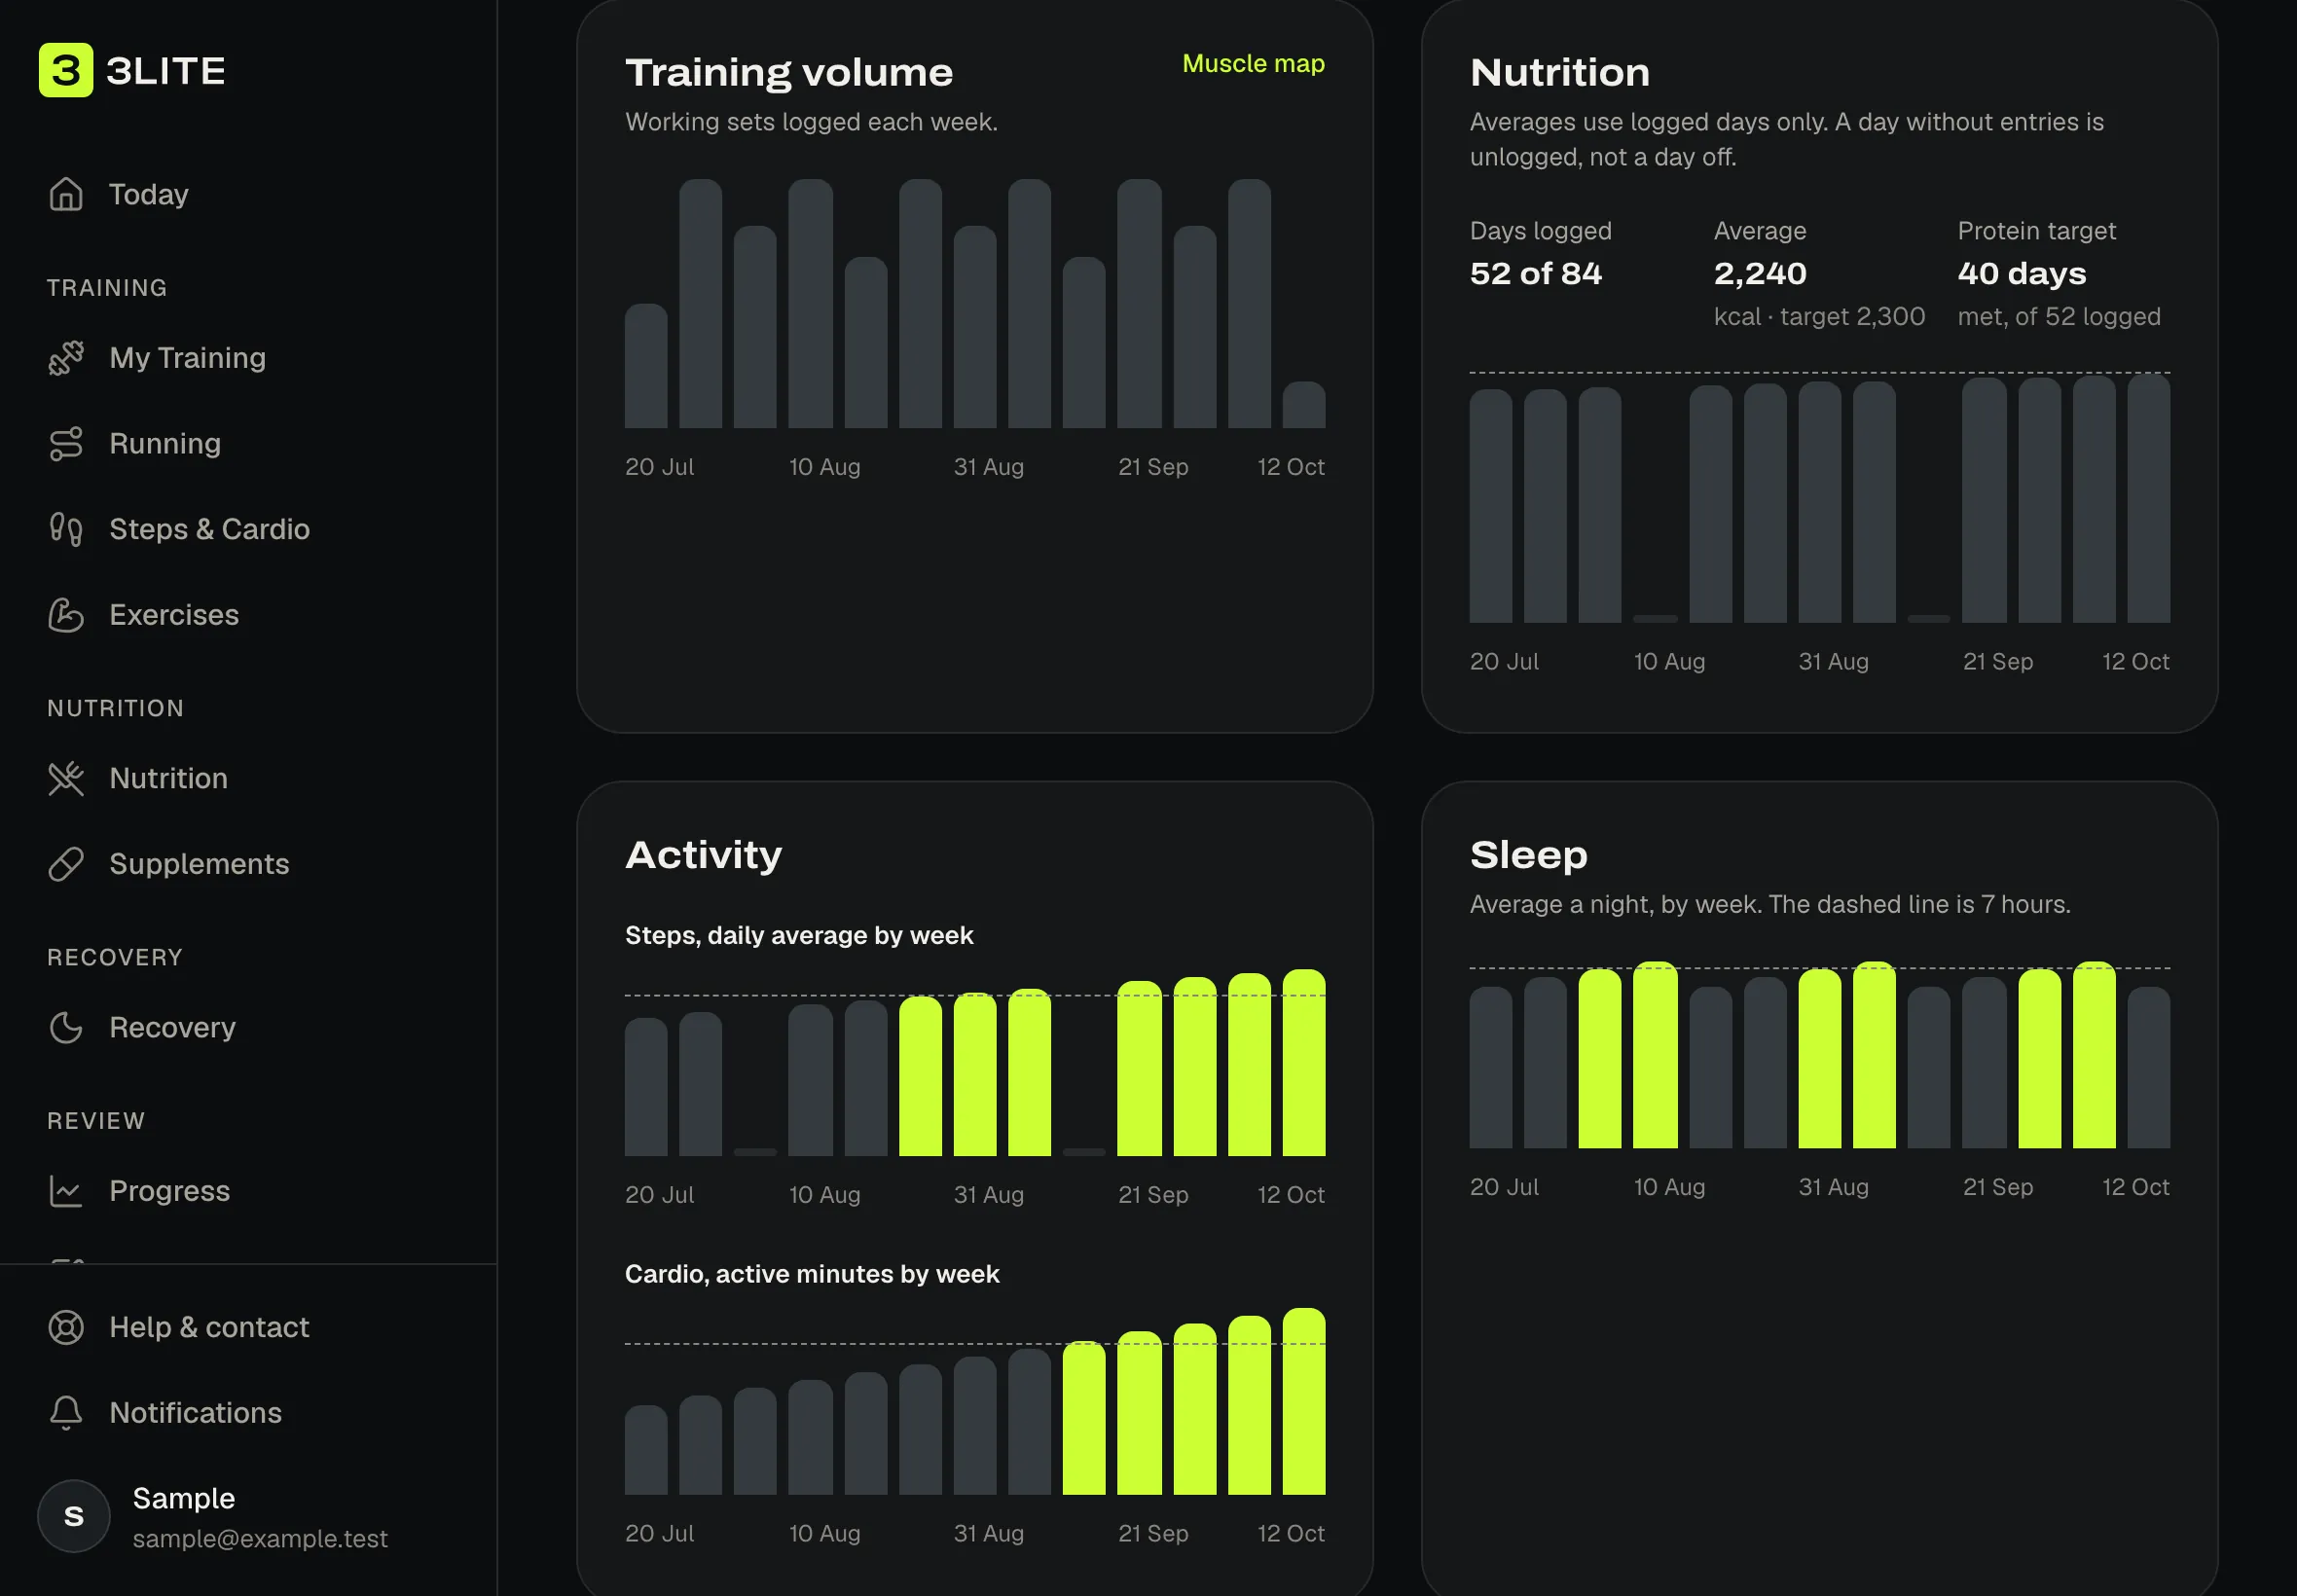Click the 3LITE brand name
Viewport: 2297px width, 1596px height.
click(166, 71)
